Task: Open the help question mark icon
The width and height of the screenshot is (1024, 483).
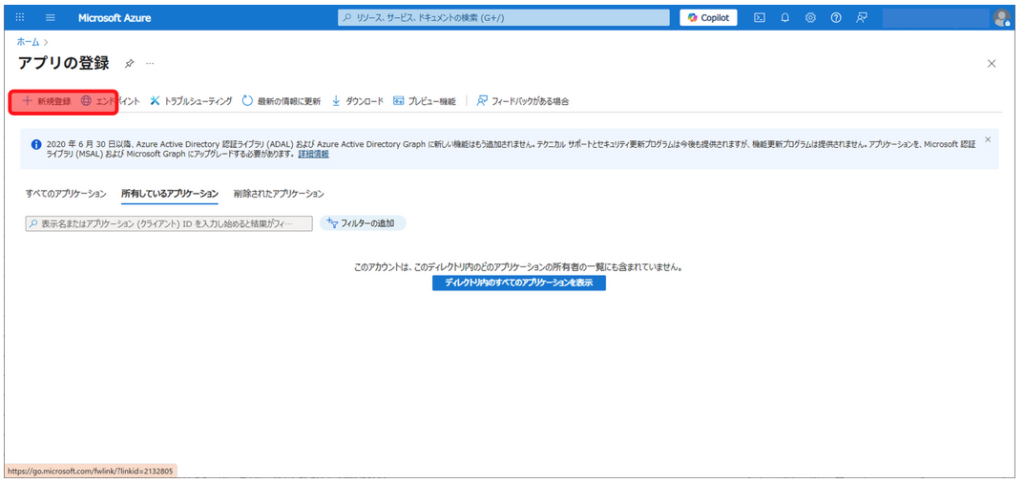Action: click(x=835, y=17)
